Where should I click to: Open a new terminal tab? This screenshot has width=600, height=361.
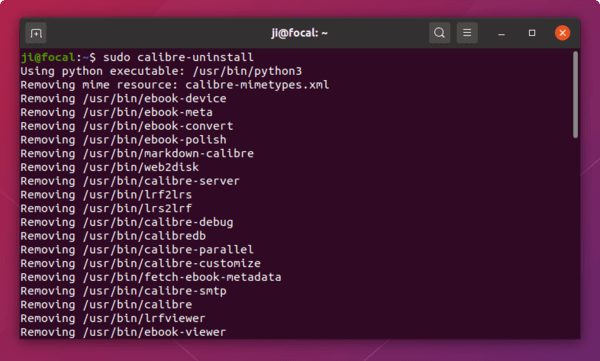(x=36, y=33)
